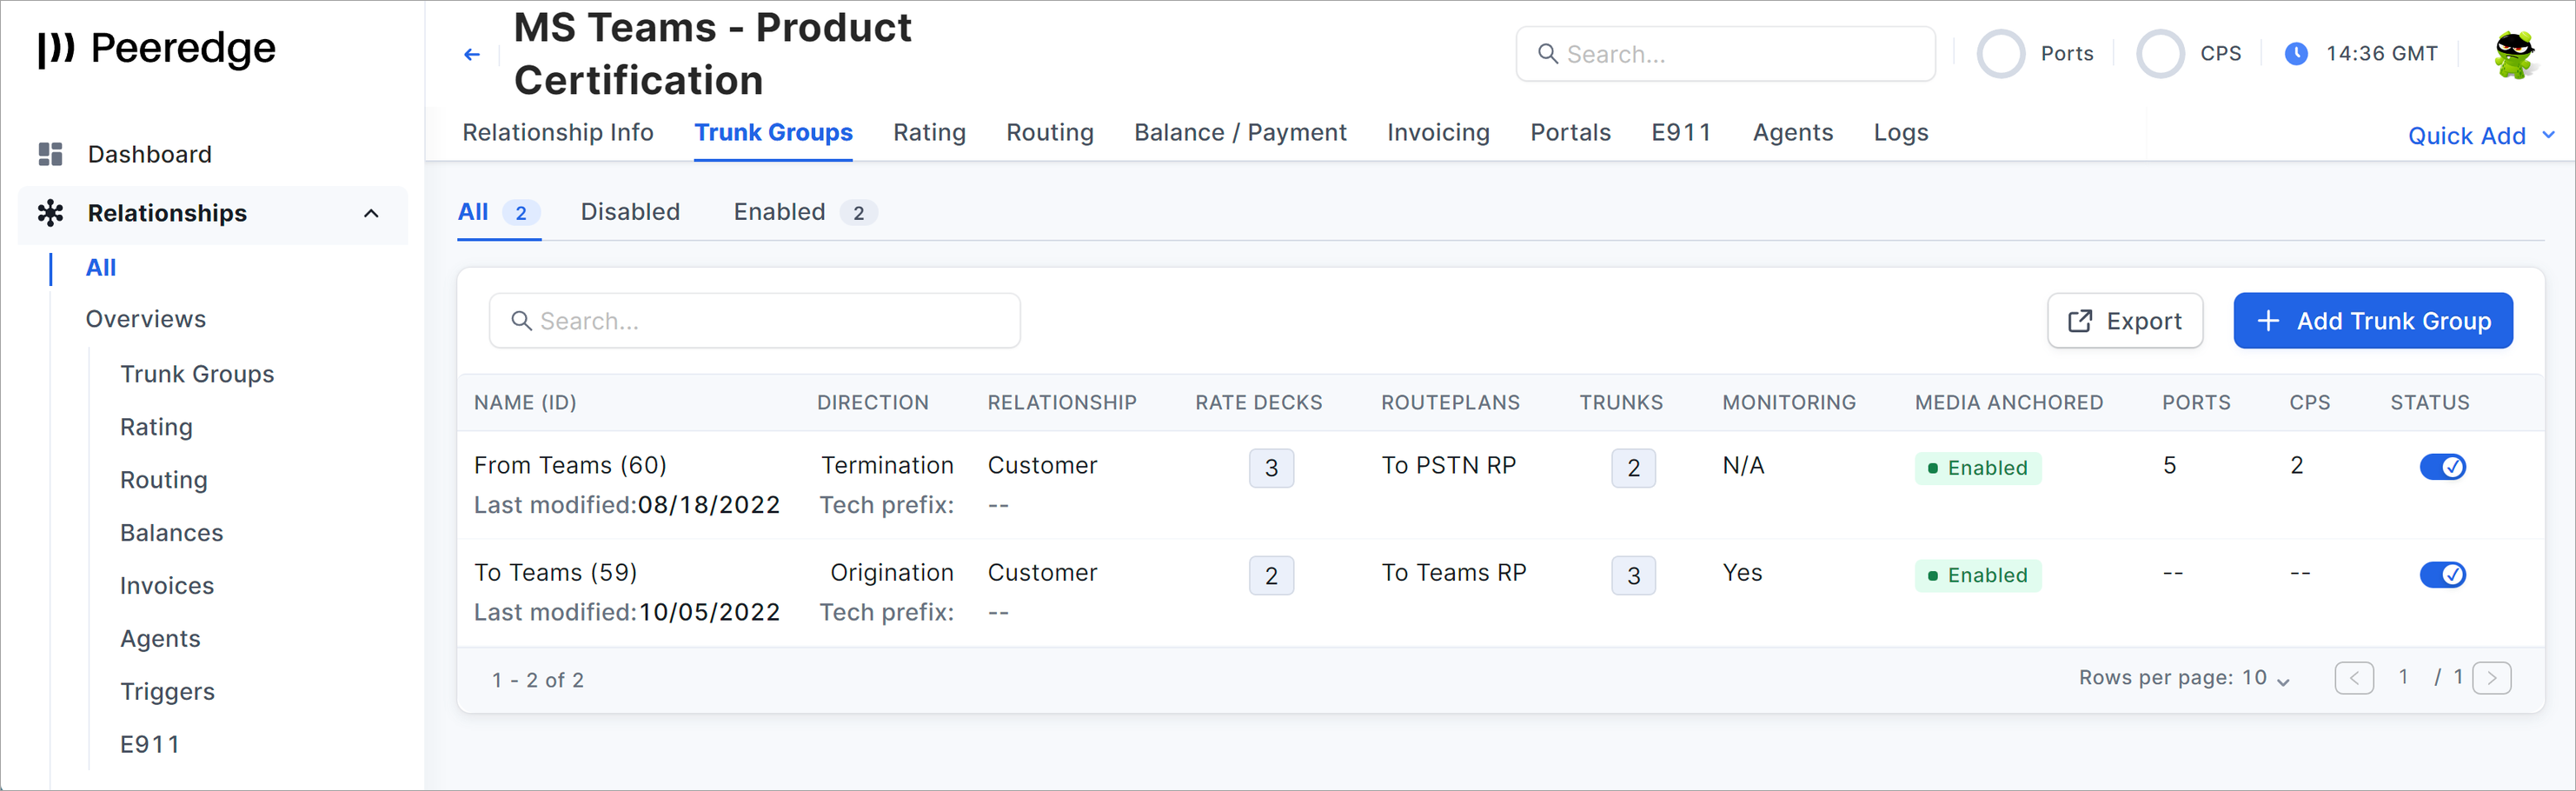Filter by Enabled trunk groups
The width and height of the screenshot is (2576, 791).
coord(805,212)
